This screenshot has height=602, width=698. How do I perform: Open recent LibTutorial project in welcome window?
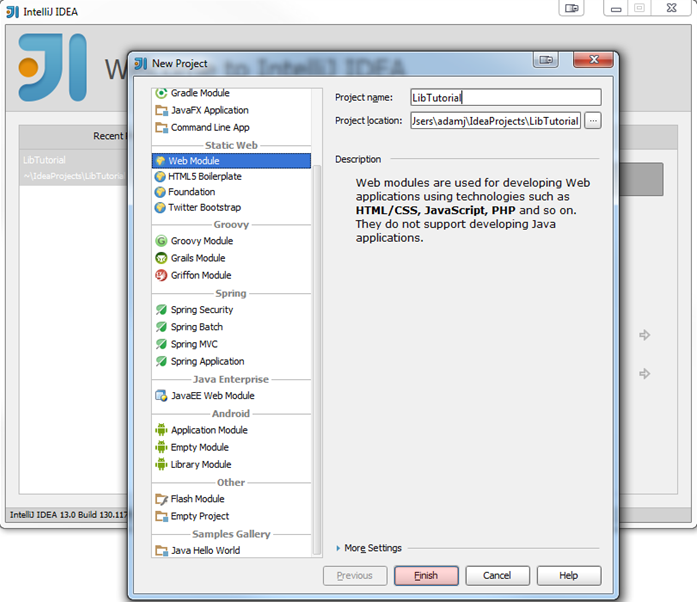coord(73,168)
